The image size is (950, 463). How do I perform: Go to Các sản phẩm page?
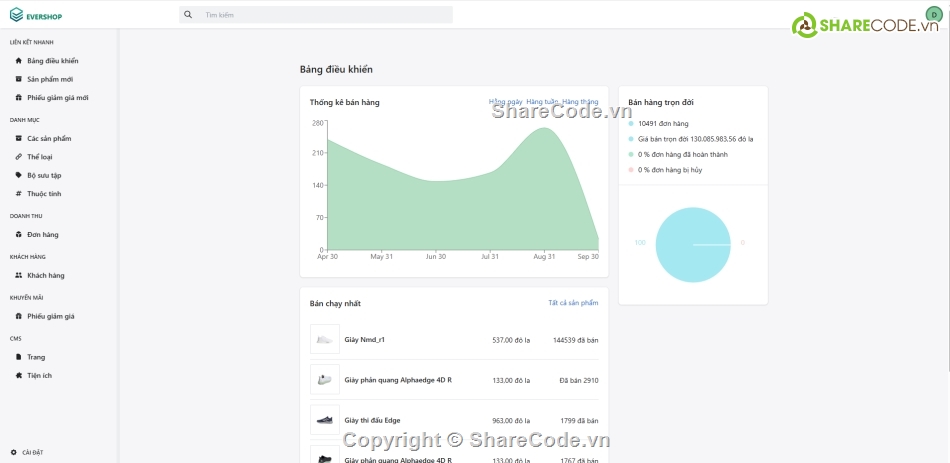49,139
